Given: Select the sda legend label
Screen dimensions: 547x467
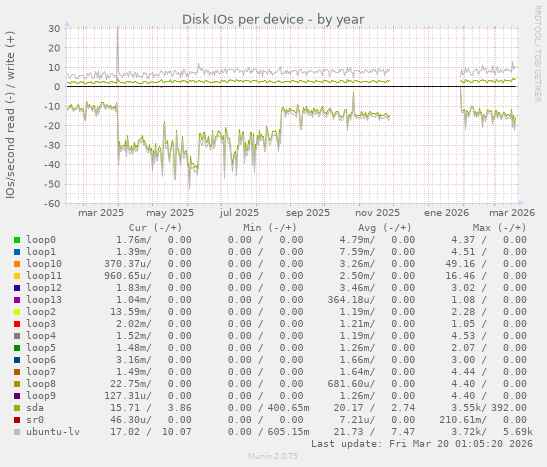Looking at the screenshot, I should 35,408.
